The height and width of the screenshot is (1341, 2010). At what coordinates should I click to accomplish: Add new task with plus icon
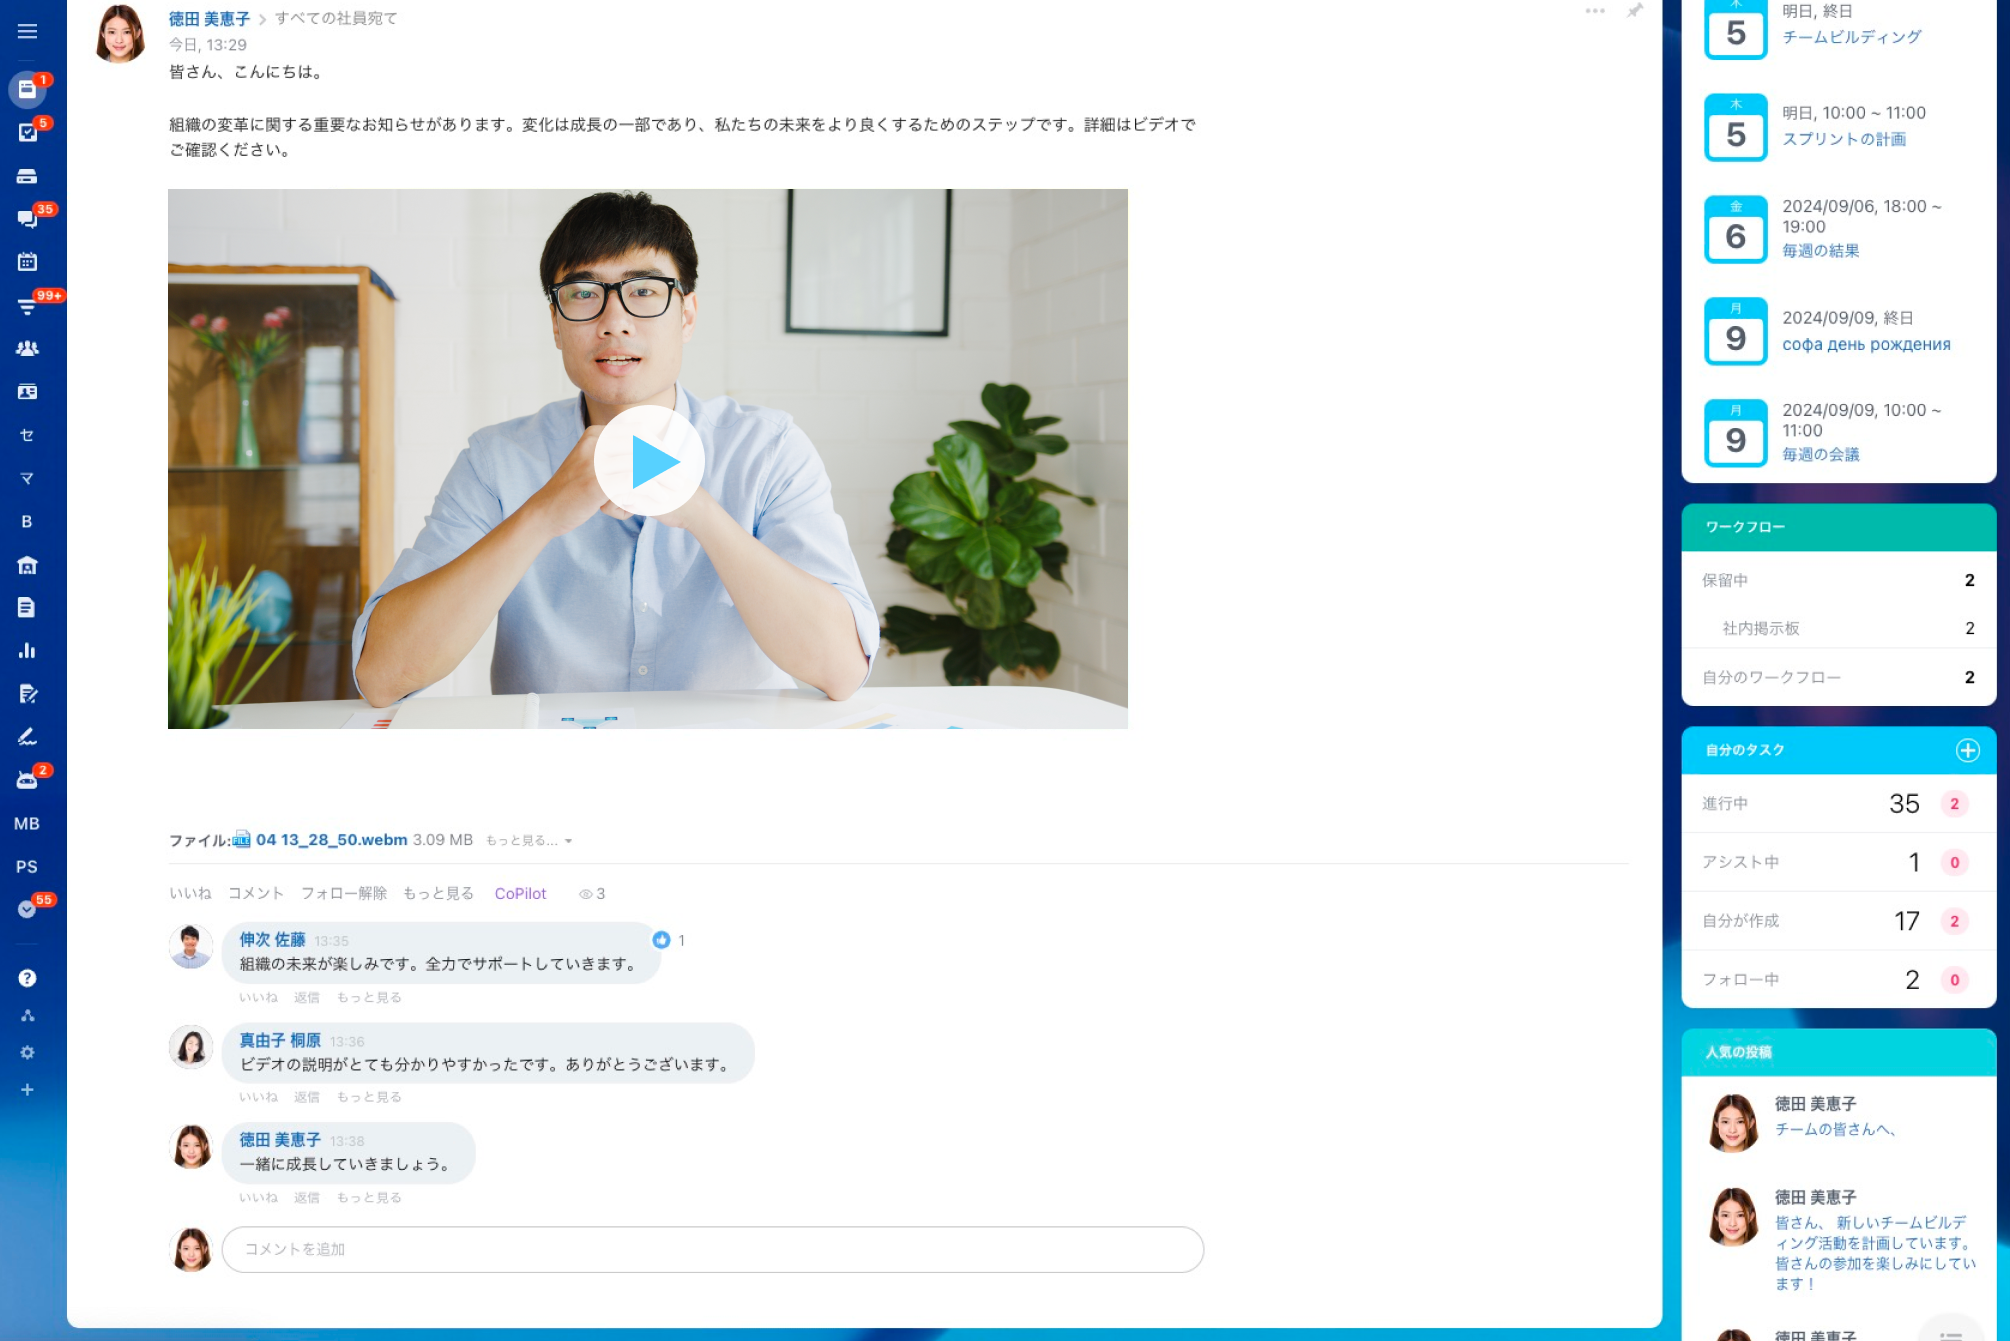1966,750
